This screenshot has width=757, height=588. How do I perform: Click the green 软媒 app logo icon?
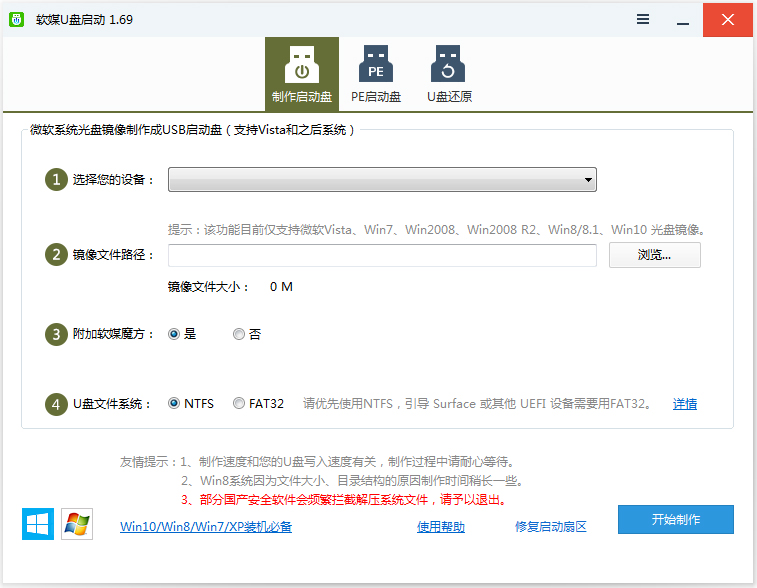point(16,19)
